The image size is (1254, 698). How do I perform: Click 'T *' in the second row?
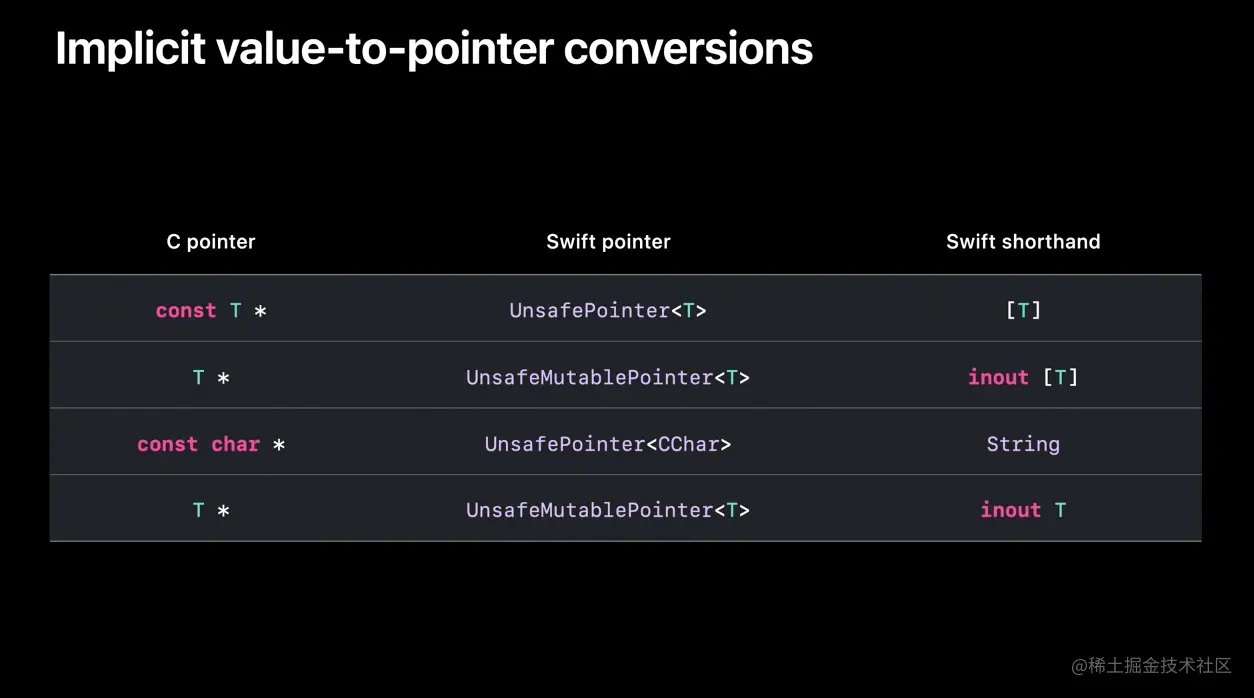[x=211, y=378]
